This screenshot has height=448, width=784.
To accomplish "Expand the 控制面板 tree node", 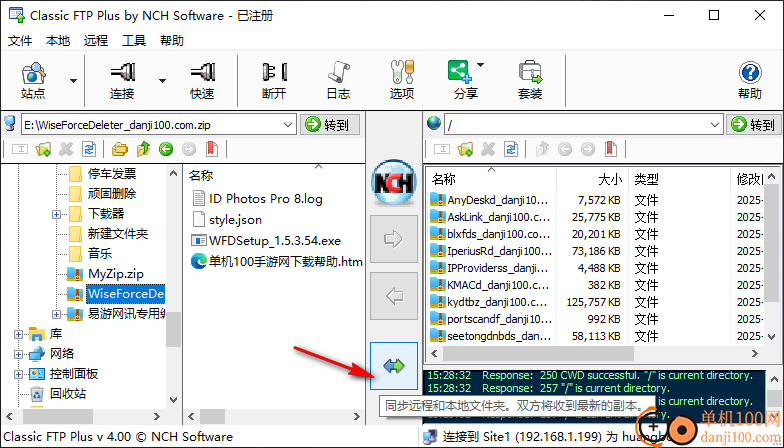I will (x=18, y=374).
